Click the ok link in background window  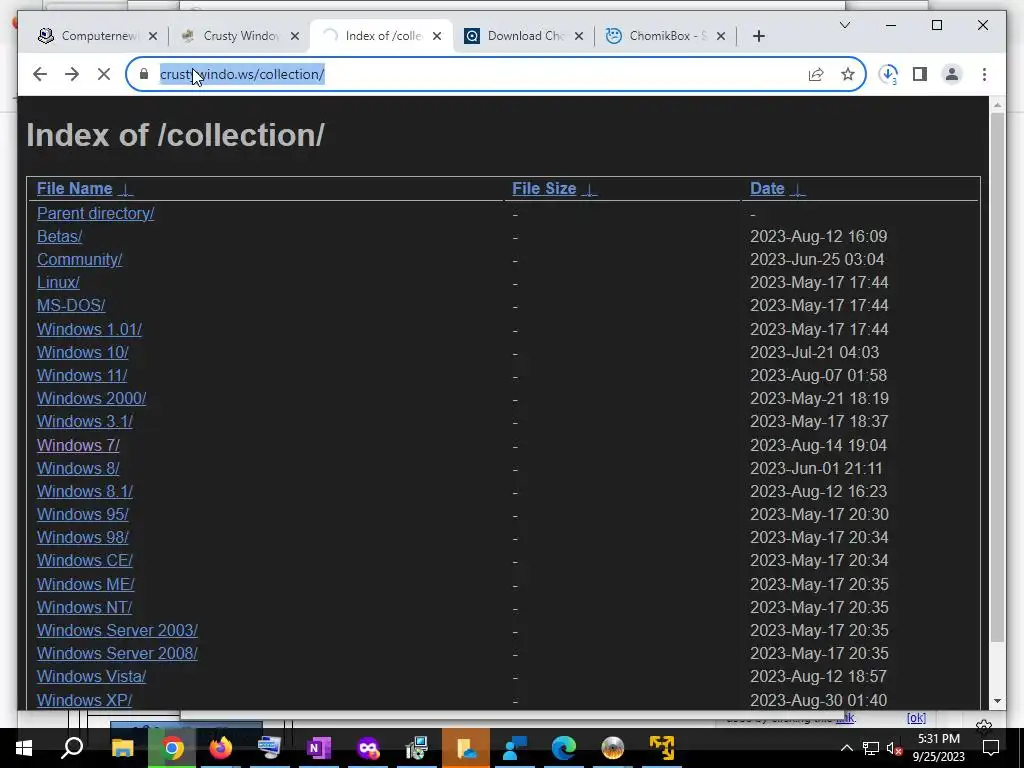[x=916, y=718]
